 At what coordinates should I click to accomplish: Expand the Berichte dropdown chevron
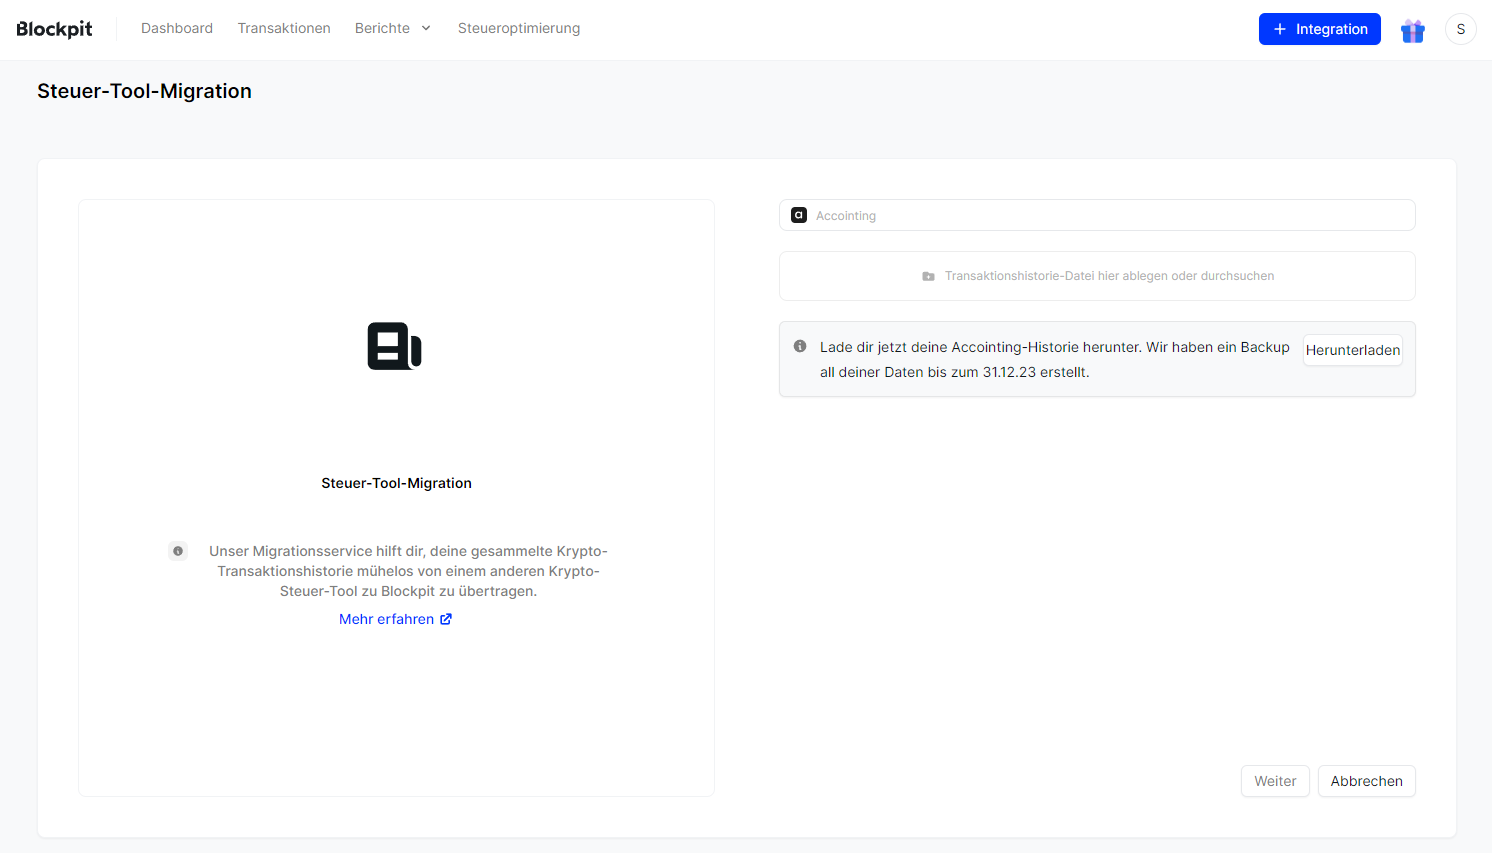tap(426, 28)
